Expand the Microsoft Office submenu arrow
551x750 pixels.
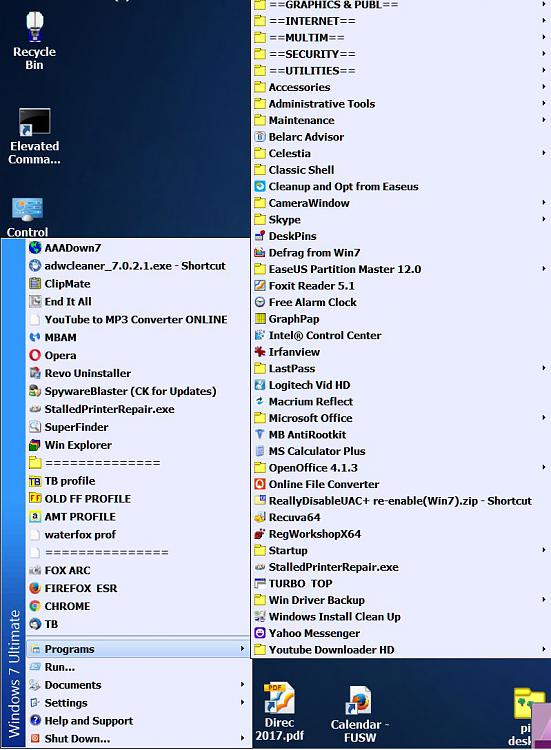(543, 418)
